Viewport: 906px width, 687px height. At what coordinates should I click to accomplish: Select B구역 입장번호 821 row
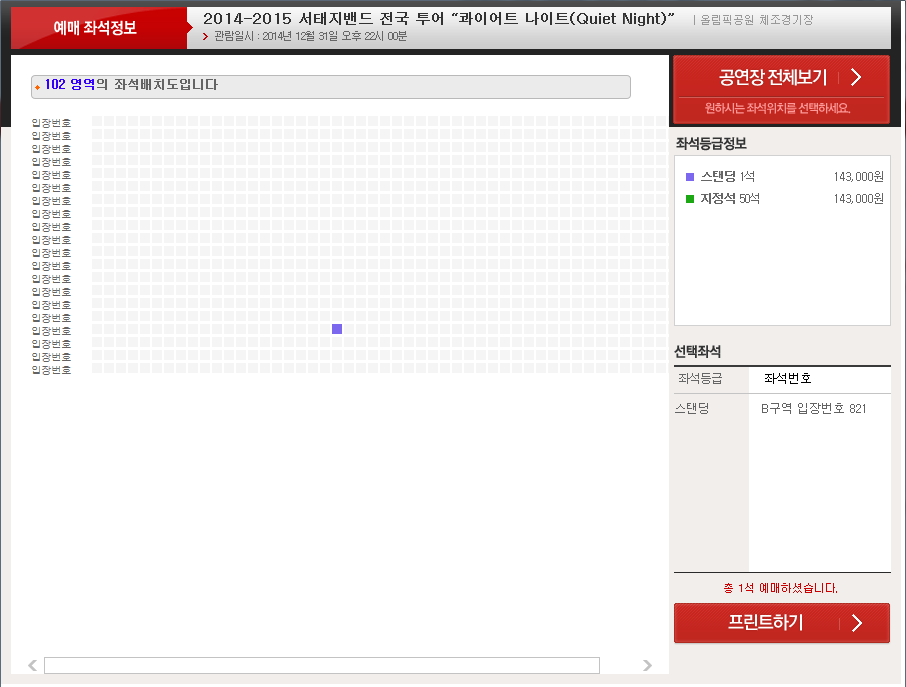point(782,409)
